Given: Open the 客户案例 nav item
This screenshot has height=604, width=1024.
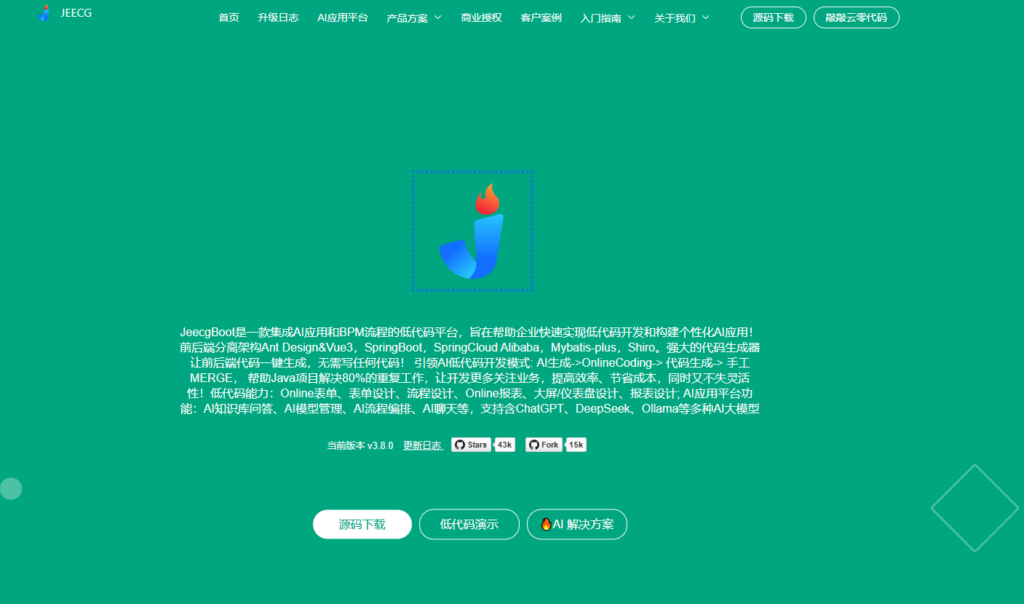Looking at the screenshot, I should (541, 18).
